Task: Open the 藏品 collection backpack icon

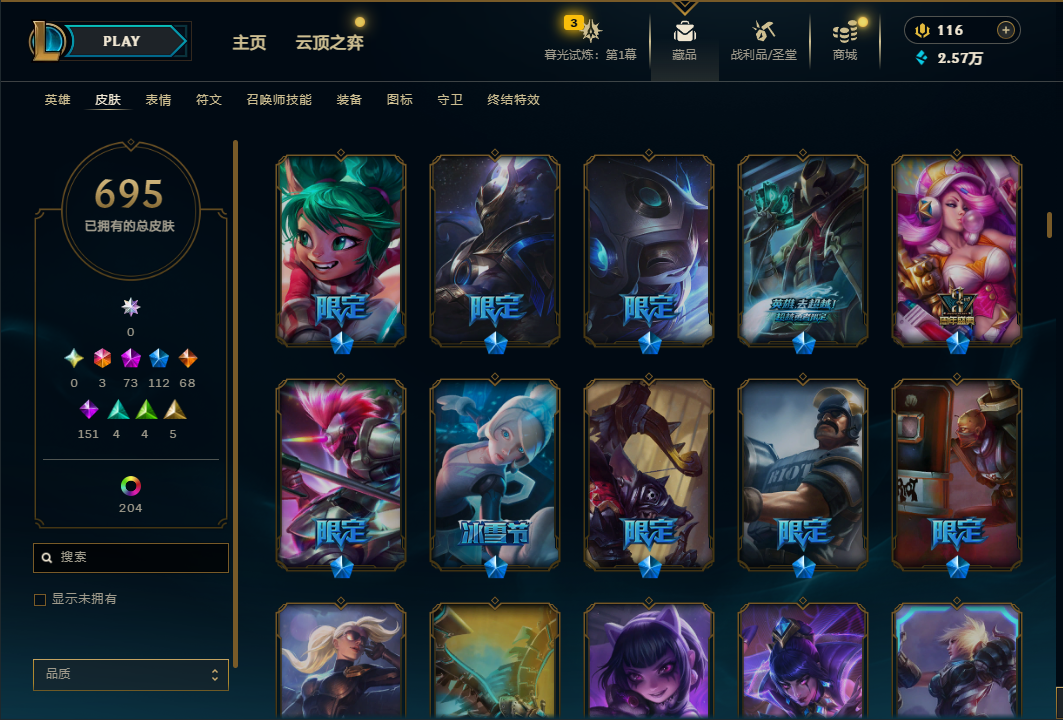Action: pyautogui.click(x=684, y=31)
